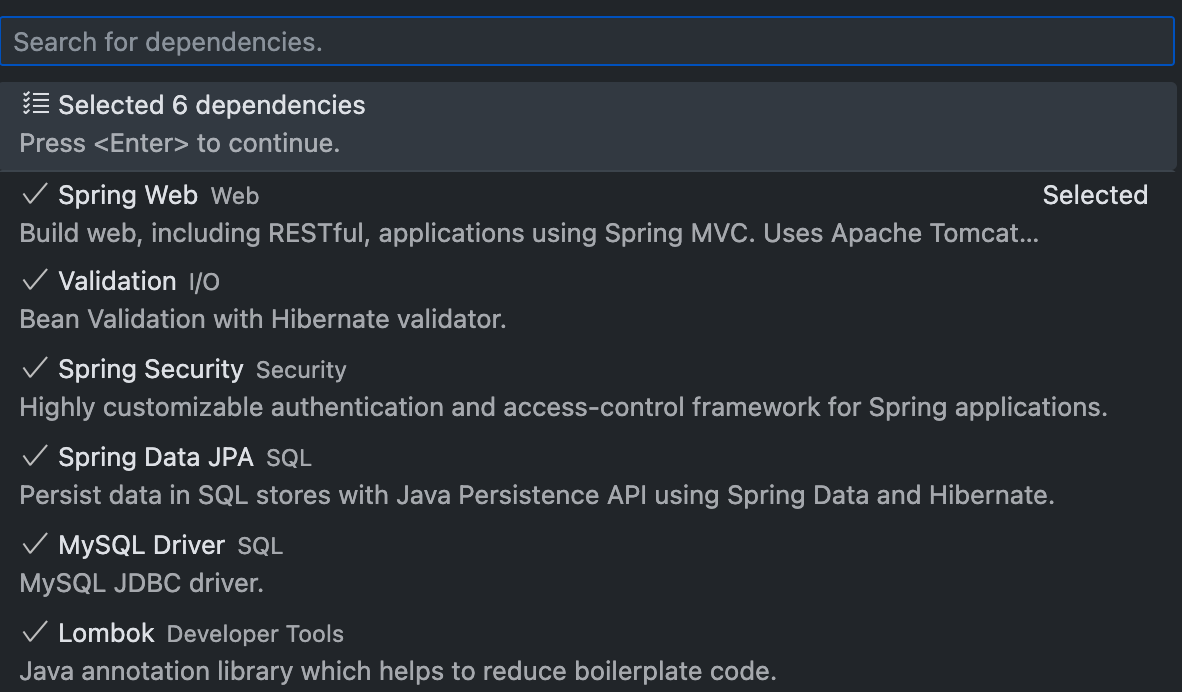Pick the MySQL Driver item name
Screen dimensions: 1182x692
[x=142, y=546]
